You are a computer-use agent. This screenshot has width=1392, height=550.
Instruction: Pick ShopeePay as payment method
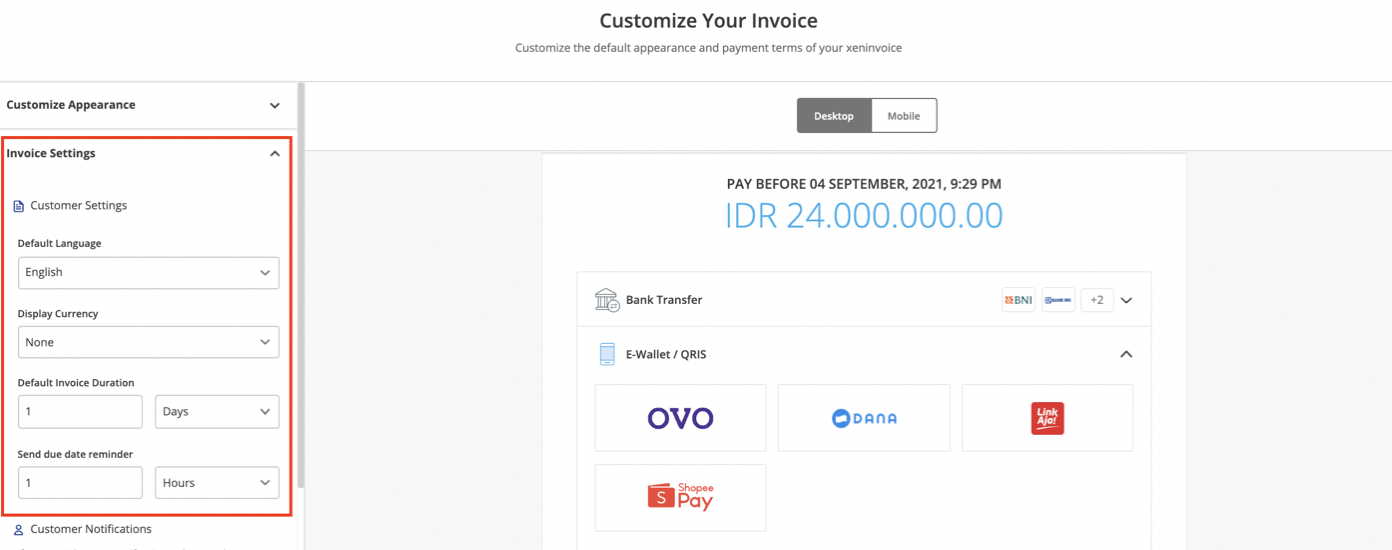pyautogui.click(x=680, y=497)
